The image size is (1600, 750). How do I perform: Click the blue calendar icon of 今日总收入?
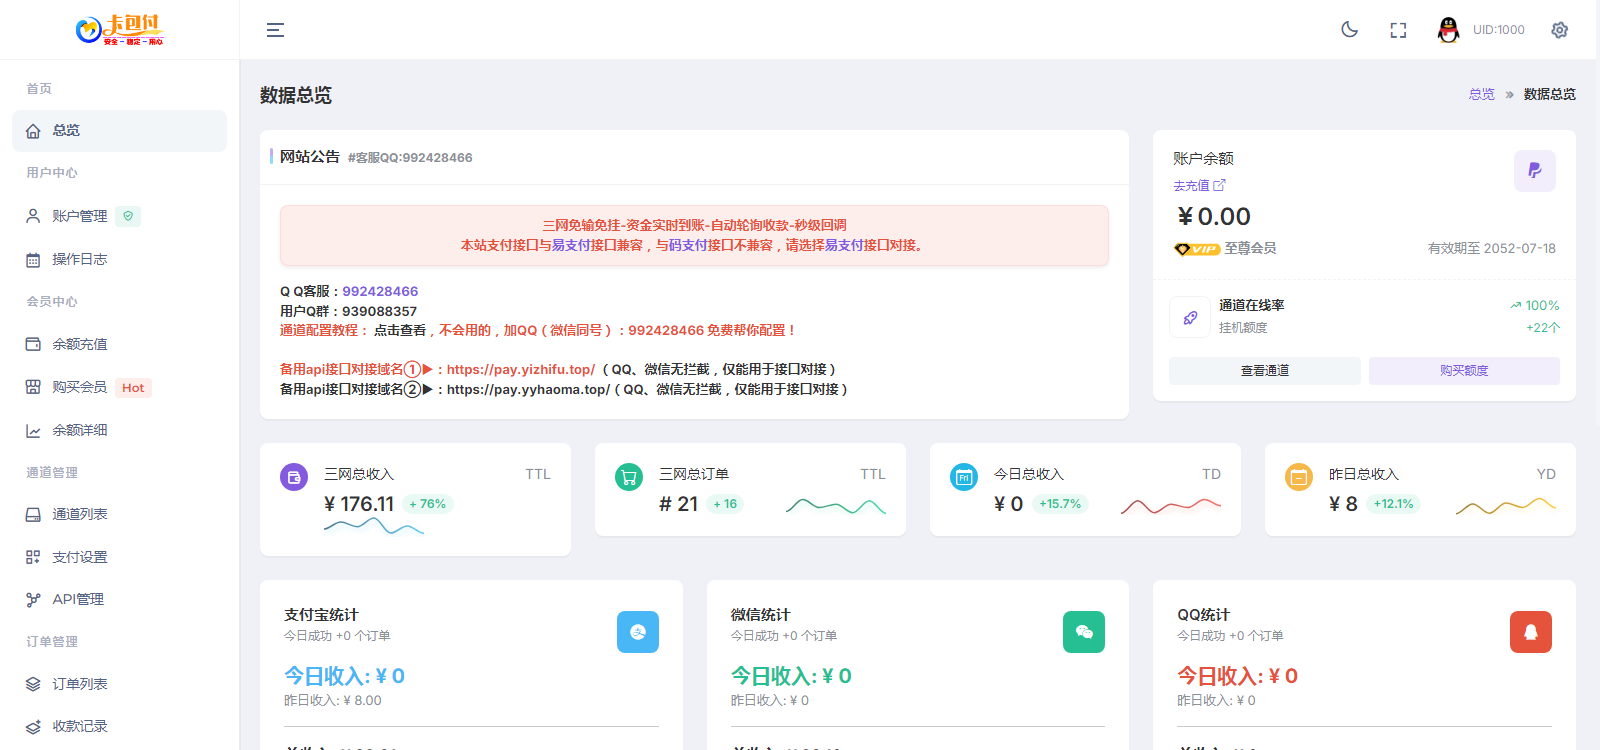[964, 478]
